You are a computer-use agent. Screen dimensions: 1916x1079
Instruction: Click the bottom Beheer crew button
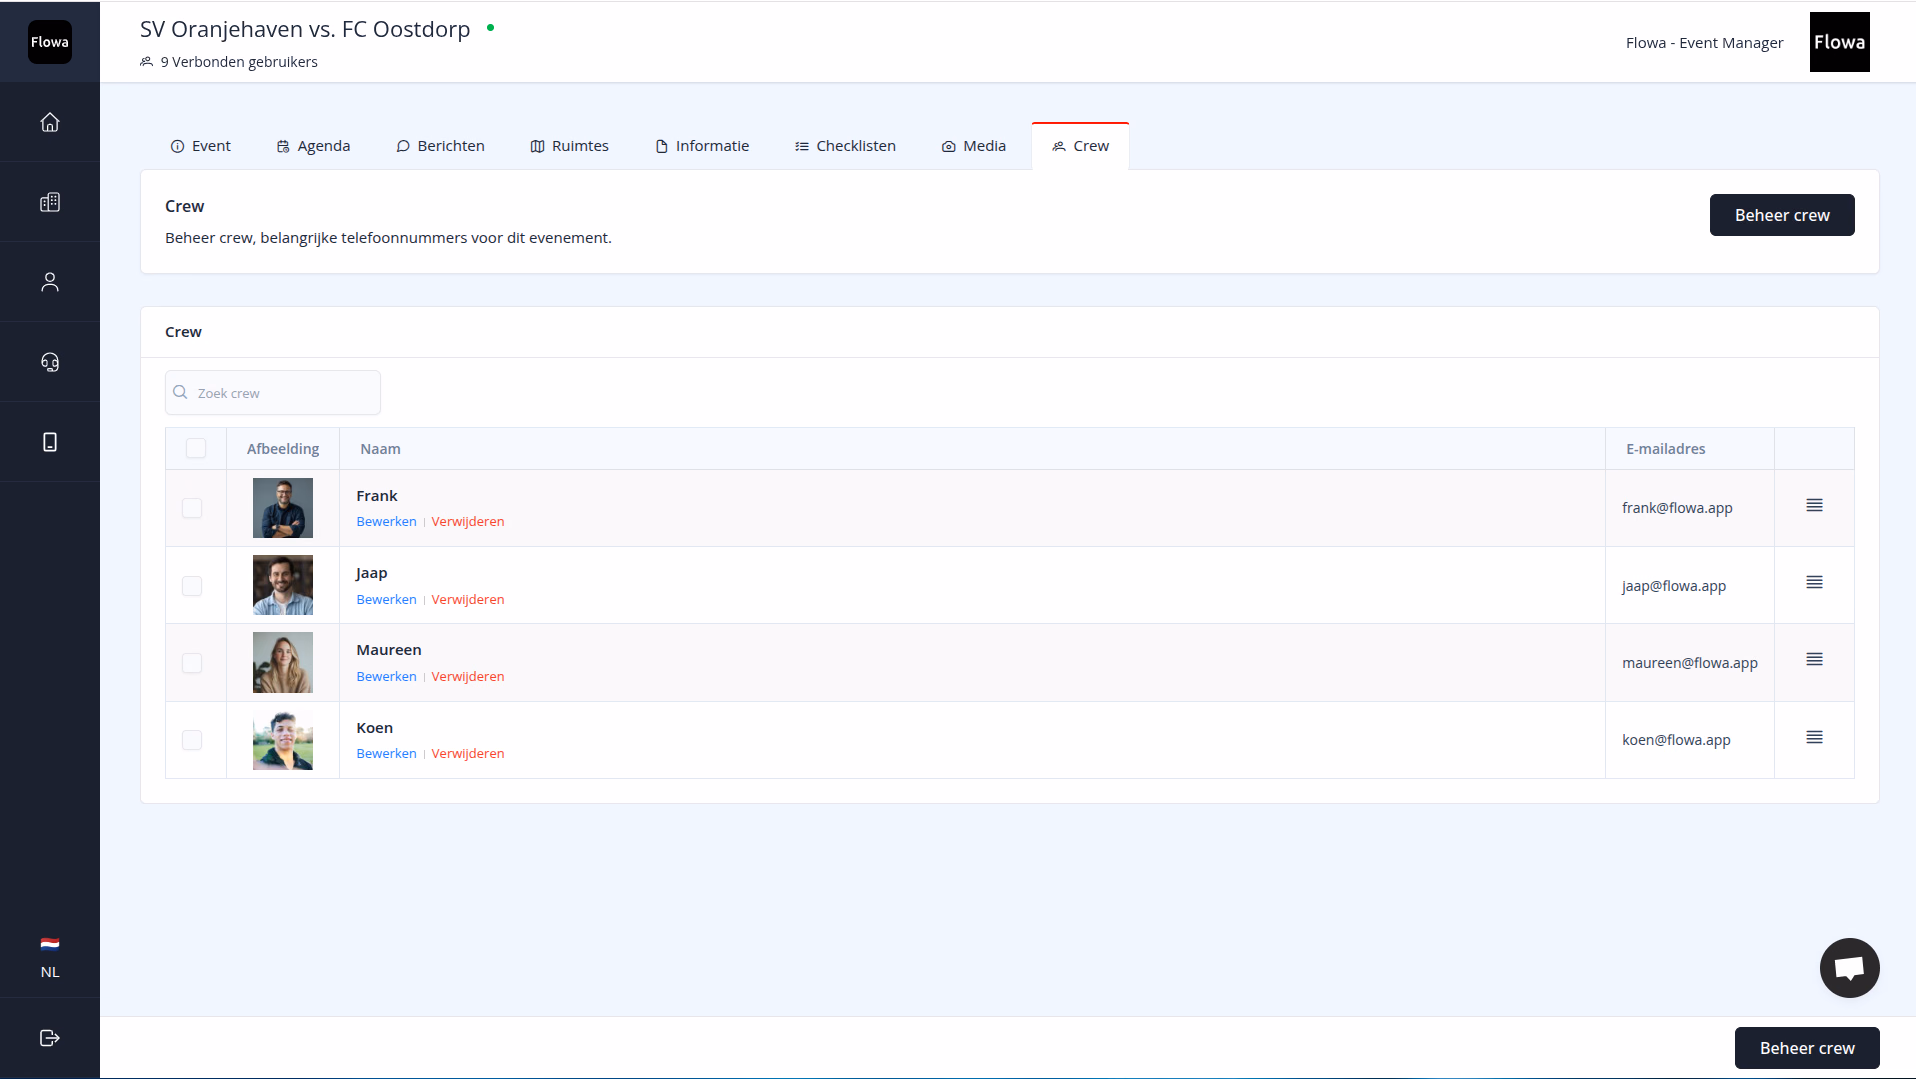(x=1807, y=1048)
